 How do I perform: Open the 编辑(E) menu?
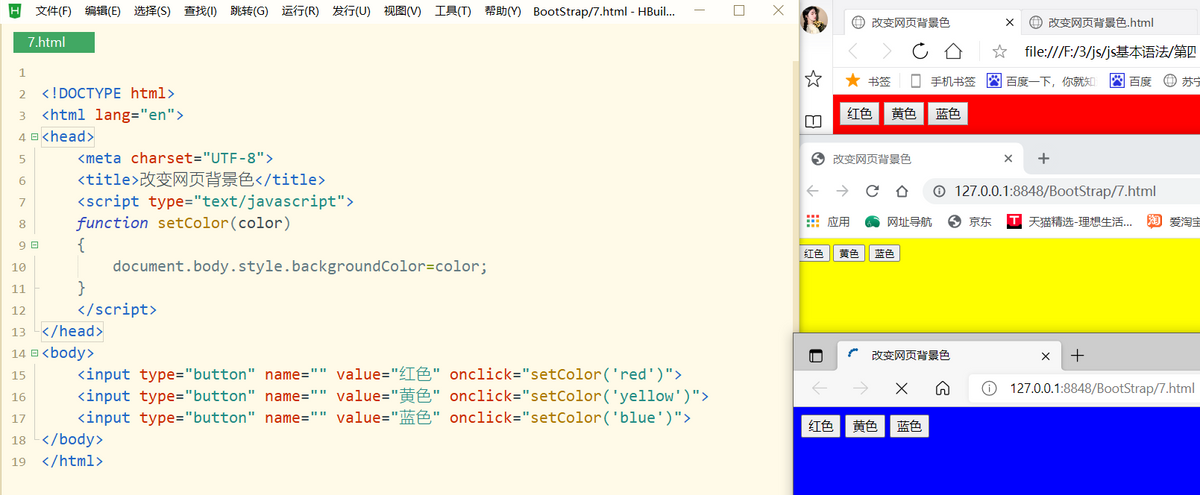[103, 11]
